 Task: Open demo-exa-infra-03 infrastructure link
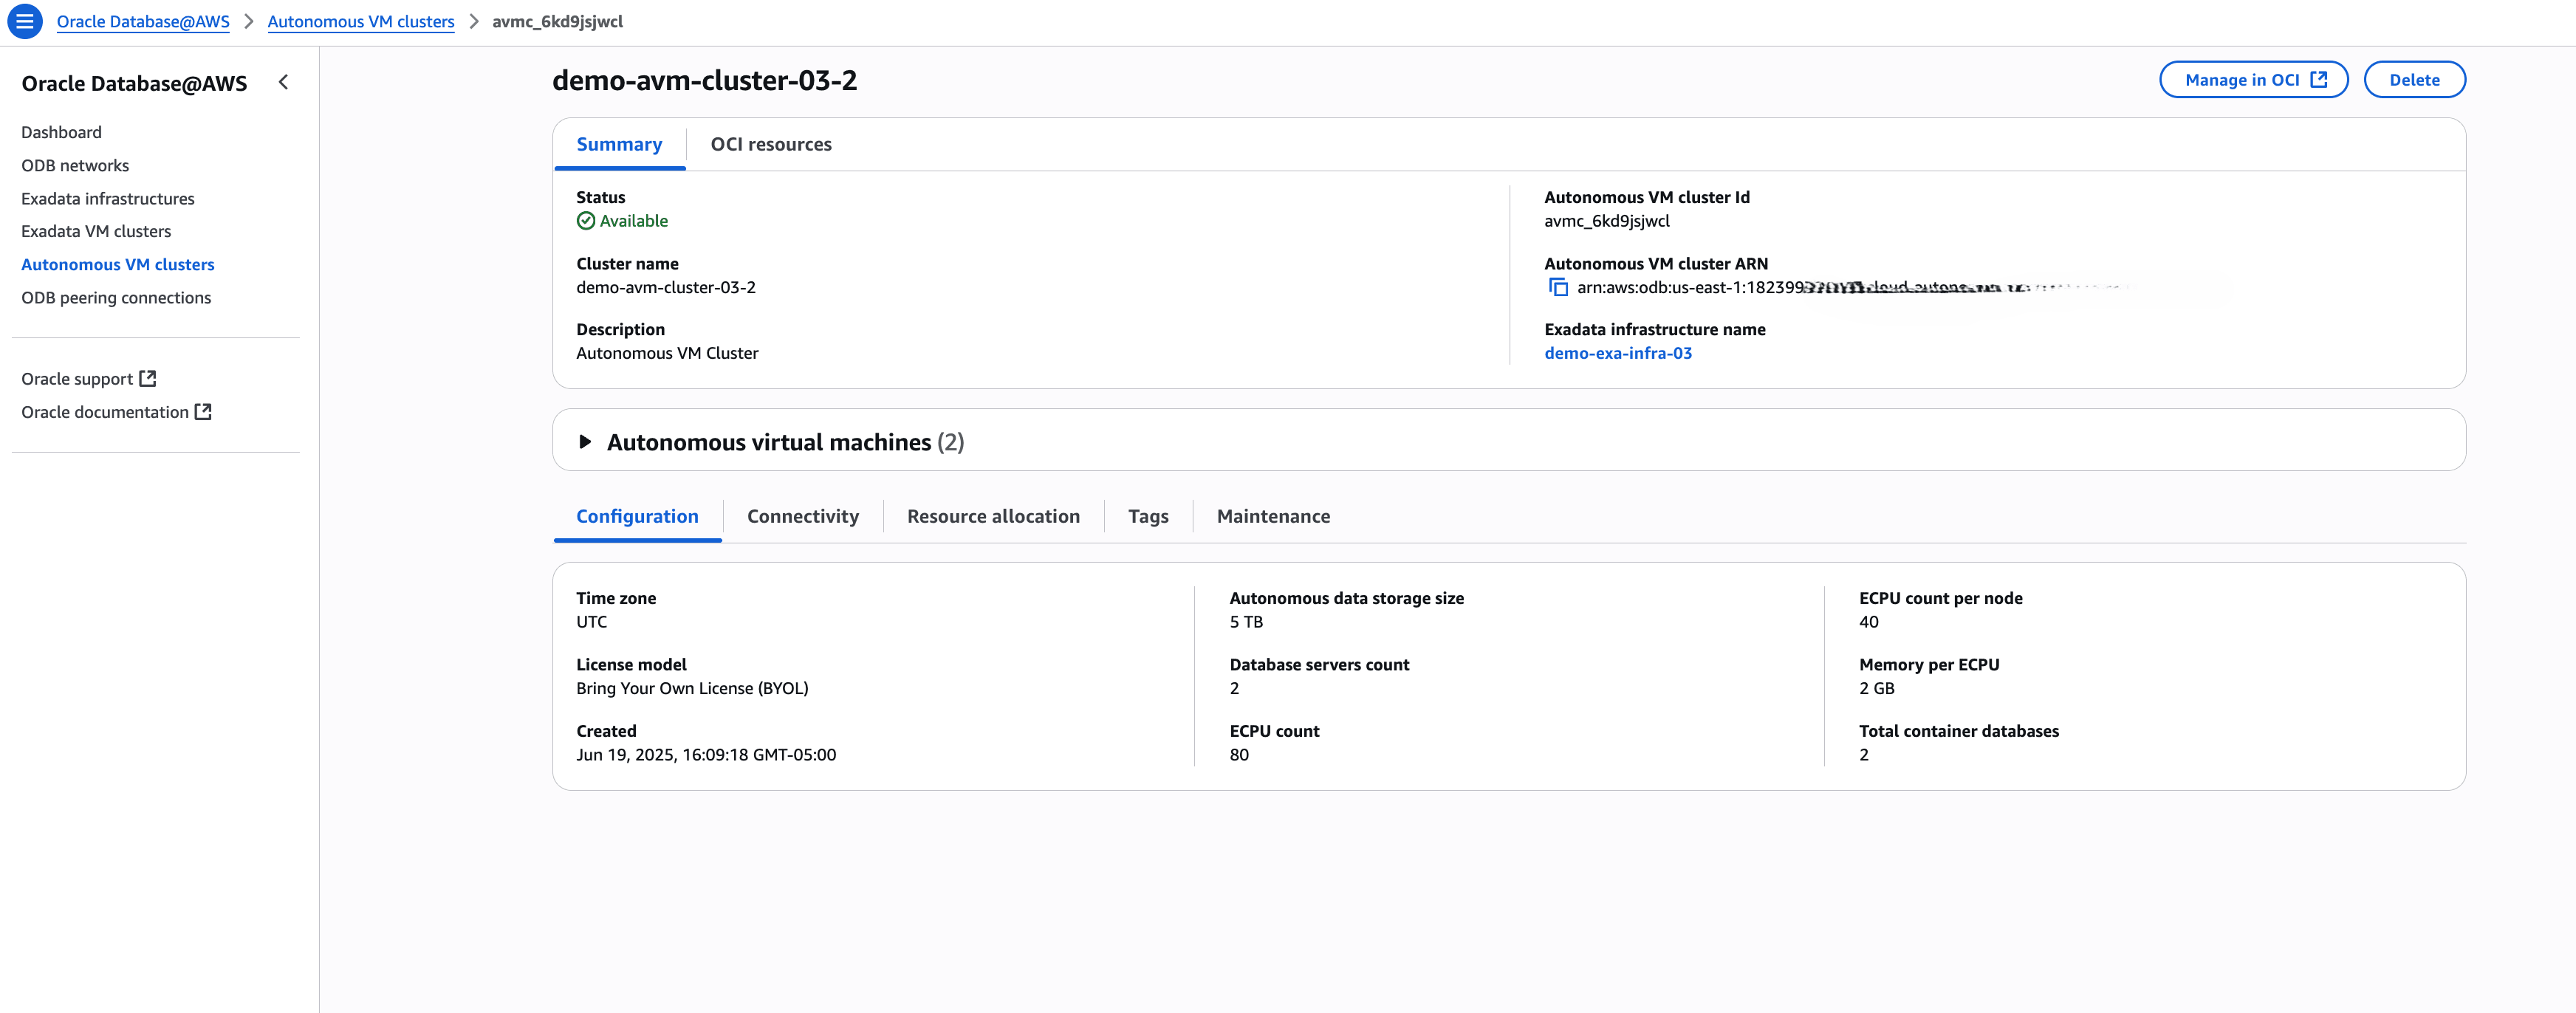click(x=1618, y=352)
